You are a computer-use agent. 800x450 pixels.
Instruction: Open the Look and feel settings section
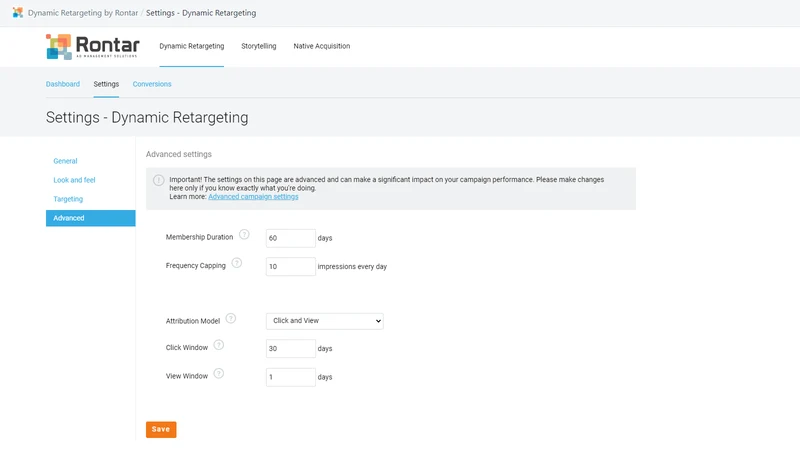[74, 180]
